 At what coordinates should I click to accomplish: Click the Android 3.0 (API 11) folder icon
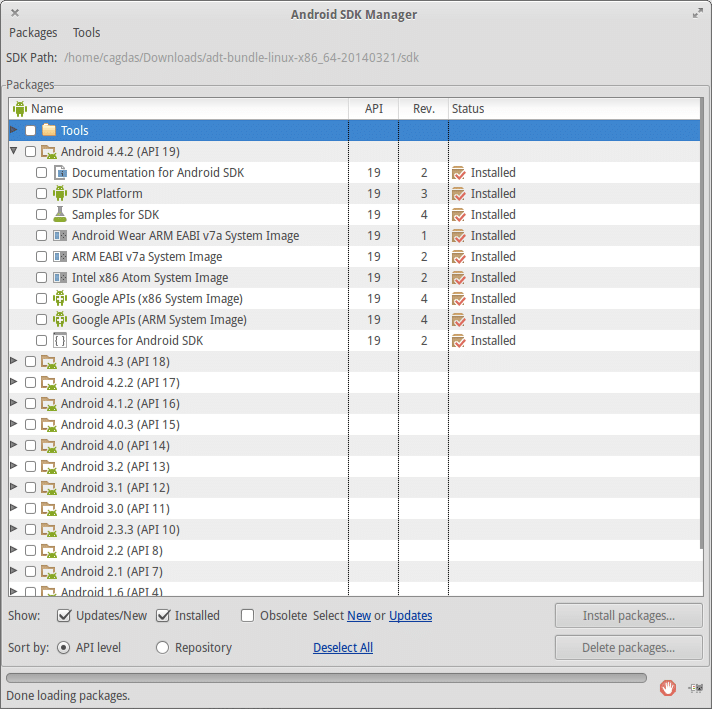click(49, 508)
